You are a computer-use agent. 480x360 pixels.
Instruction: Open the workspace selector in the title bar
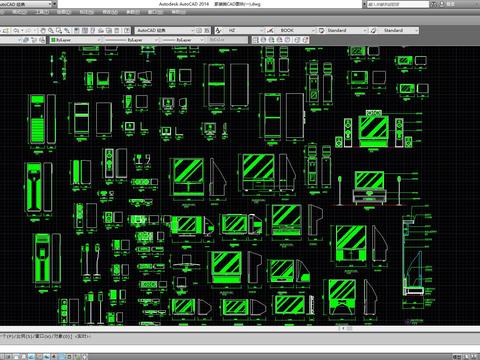click(x=28, y=4)
